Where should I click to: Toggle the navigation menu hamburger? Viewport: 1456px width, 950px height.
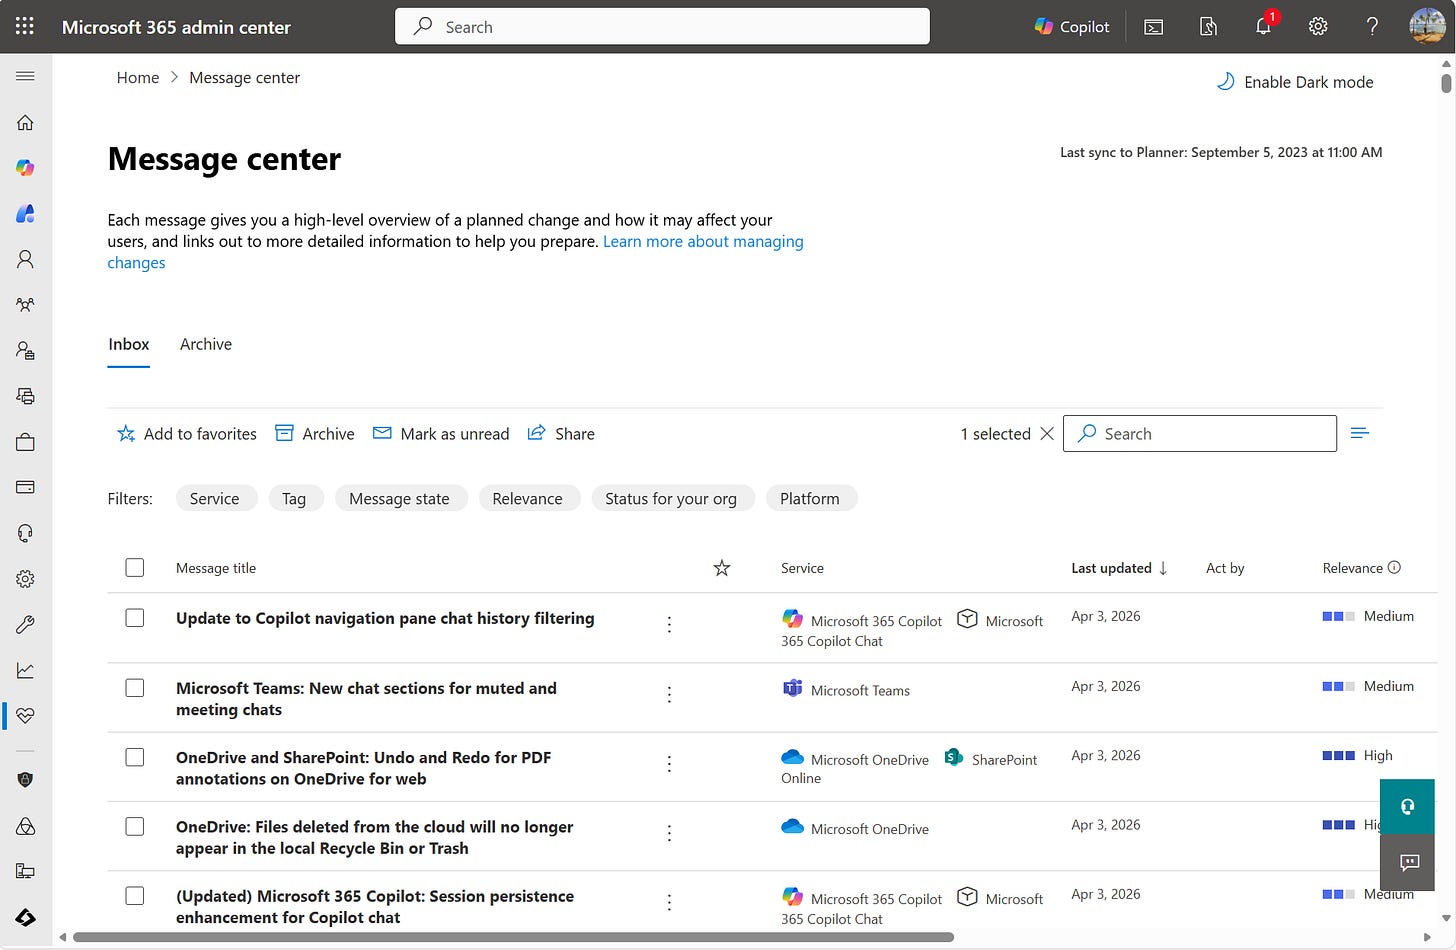pyautogui.click(x=26, y=76)
